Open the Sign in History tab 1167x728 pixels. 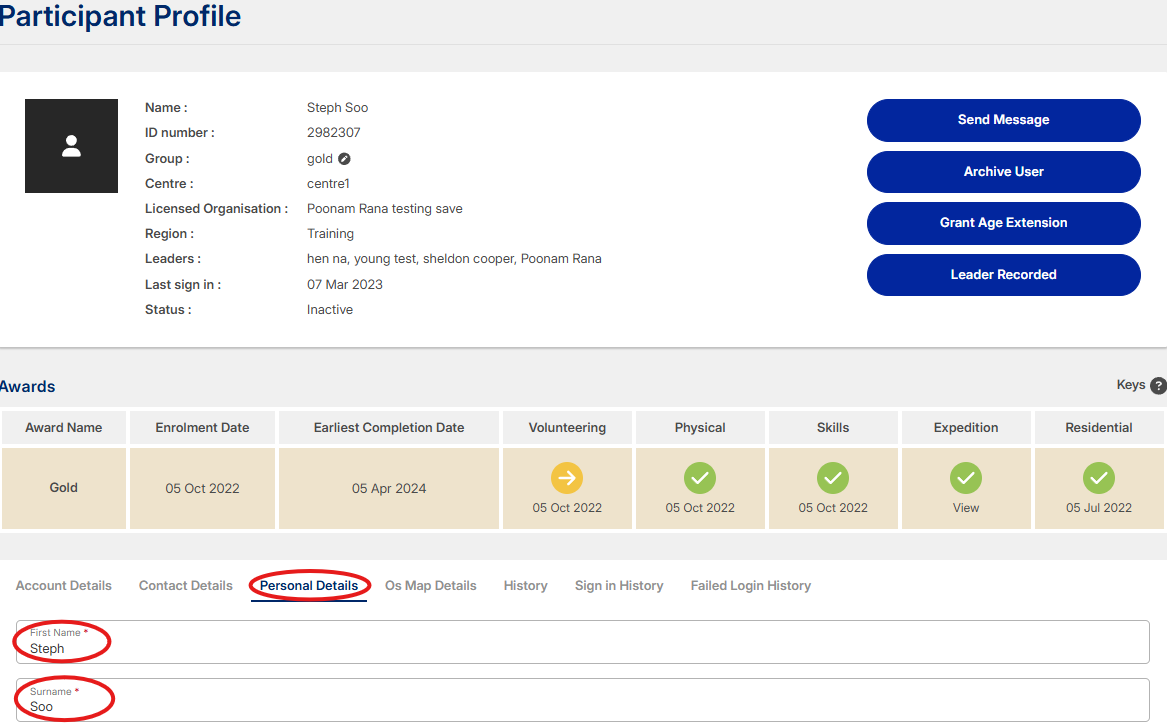click(x=619, y=586)
